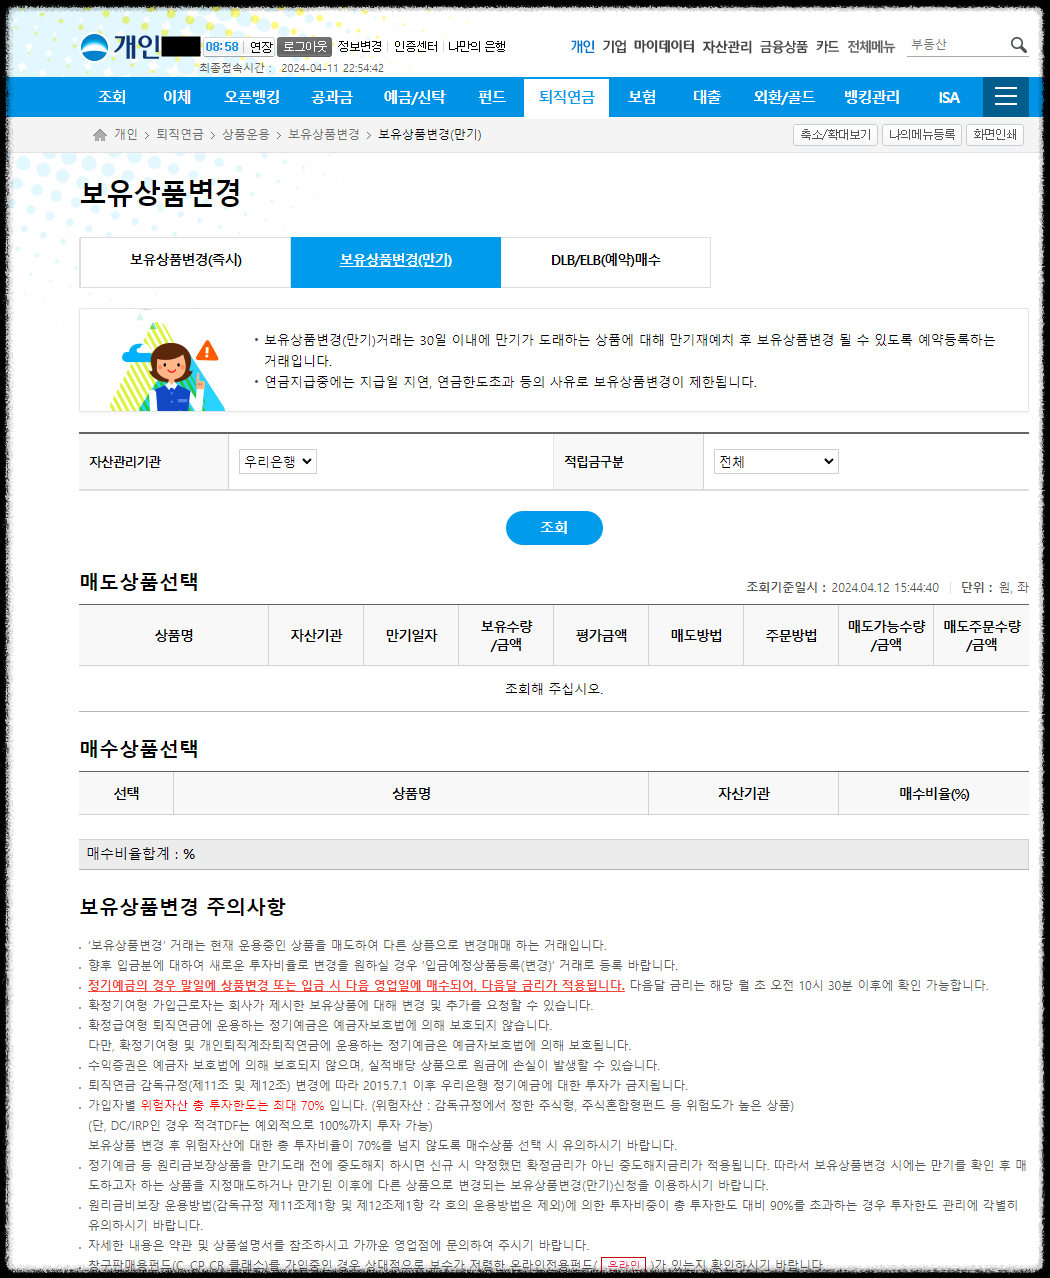Click the search input field

[957, 45]
